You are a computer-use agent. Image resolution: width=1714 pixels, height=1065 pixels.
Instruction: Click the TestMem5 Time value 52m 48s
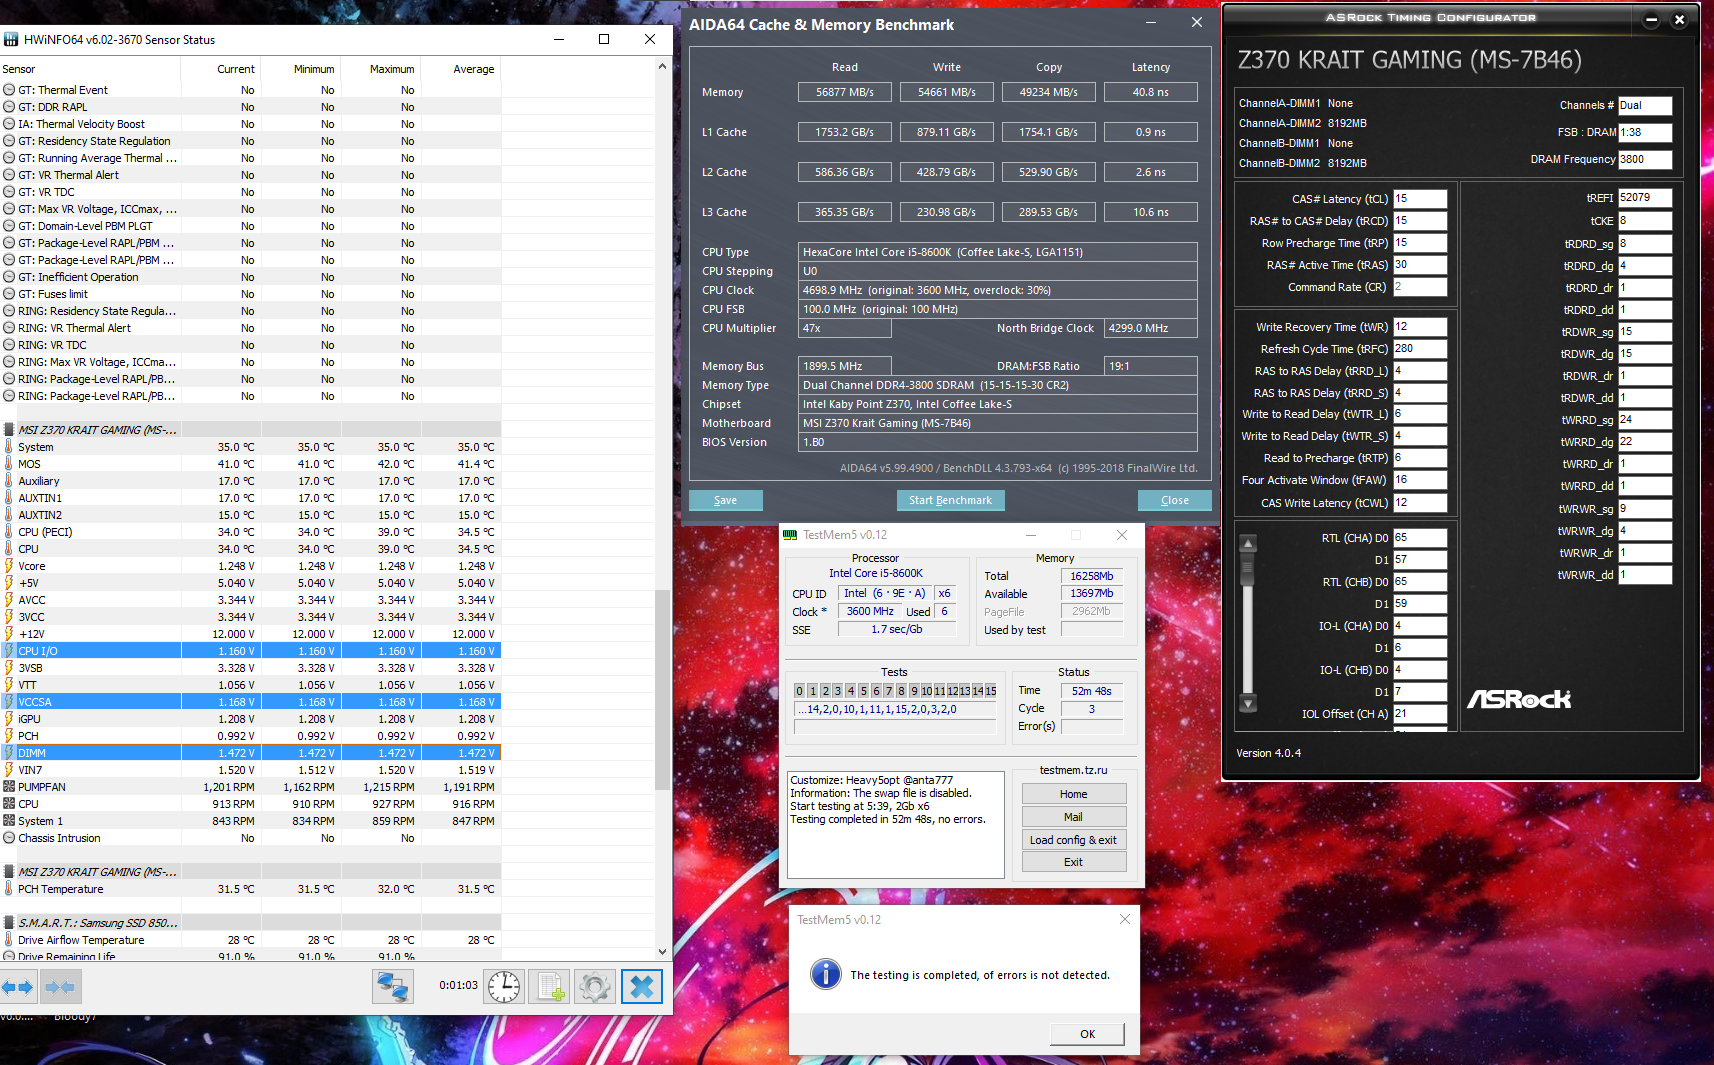[x=1092, y=691]
